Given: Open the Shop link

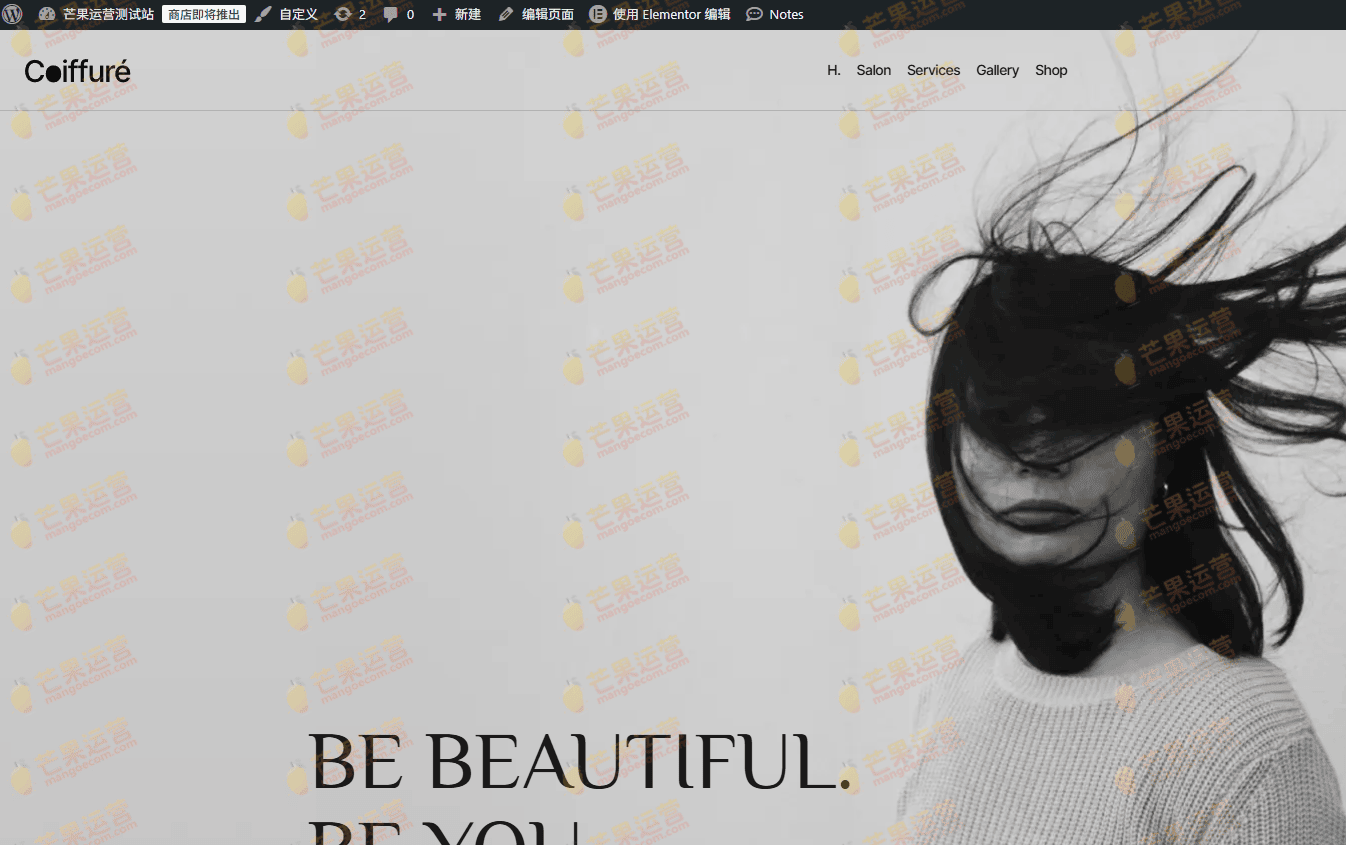Looking at the screenshot, I should [x=1051, y=70].
